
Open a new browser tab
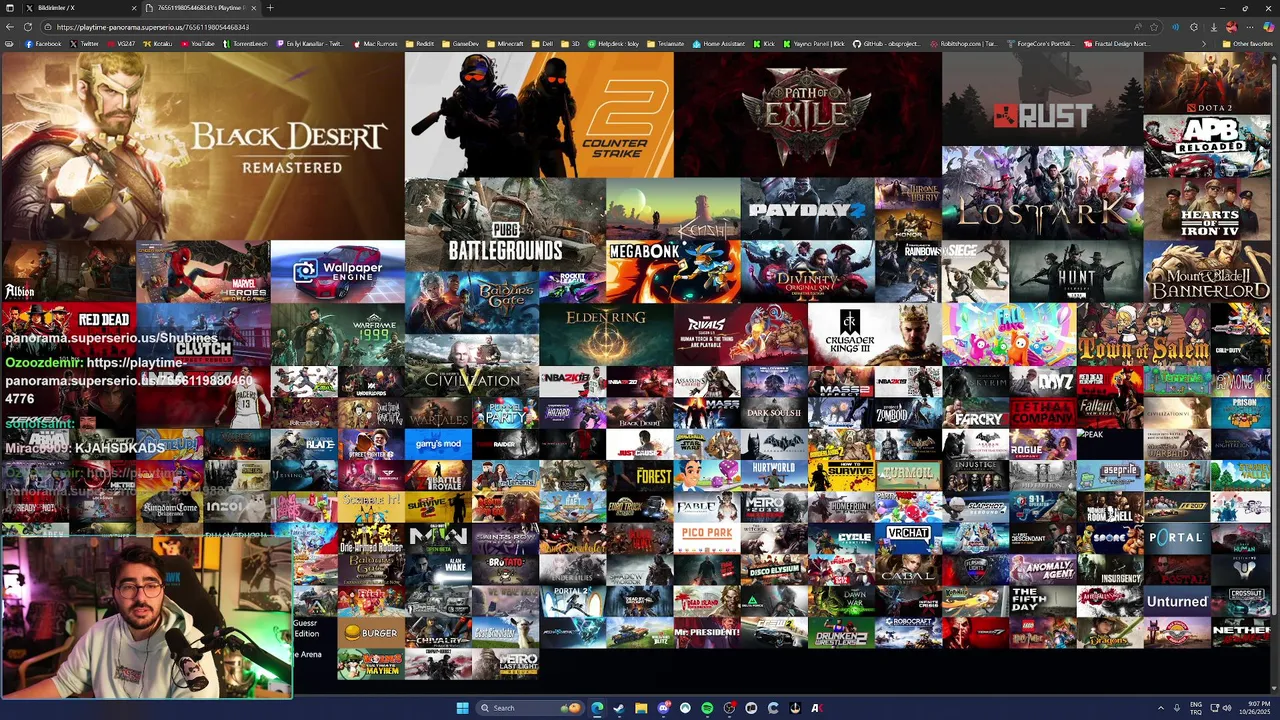(x=270, y=8)
